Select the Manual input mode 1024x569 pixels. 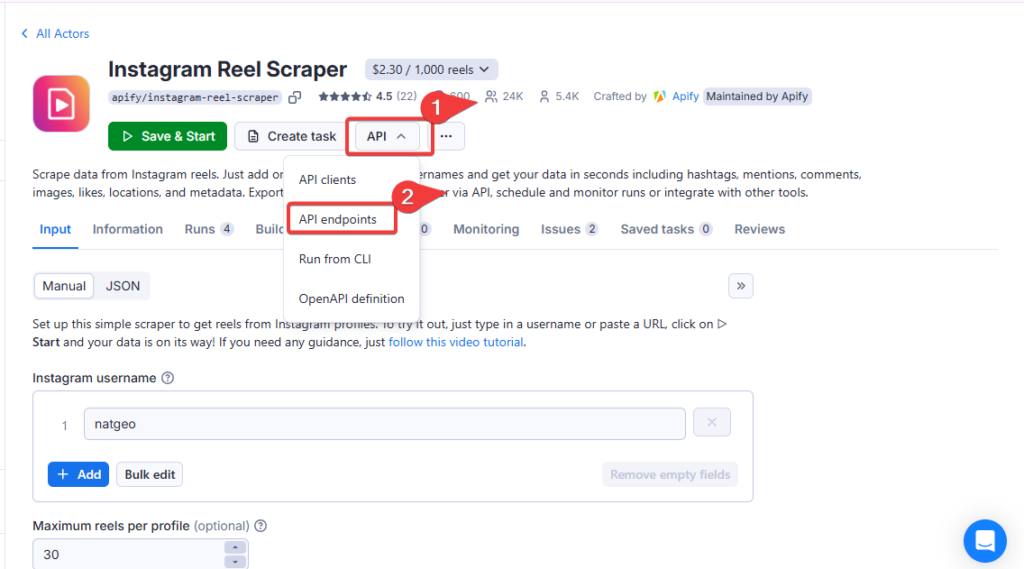[x=64, y=285]
